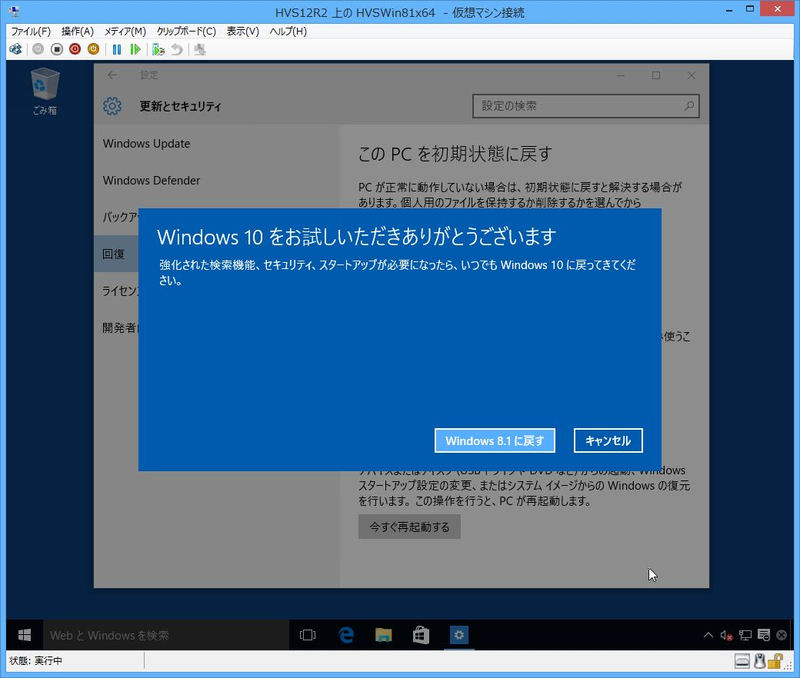Open the ファイル(F) menu
Screen dimensions: 800x678
coord(31,32)
